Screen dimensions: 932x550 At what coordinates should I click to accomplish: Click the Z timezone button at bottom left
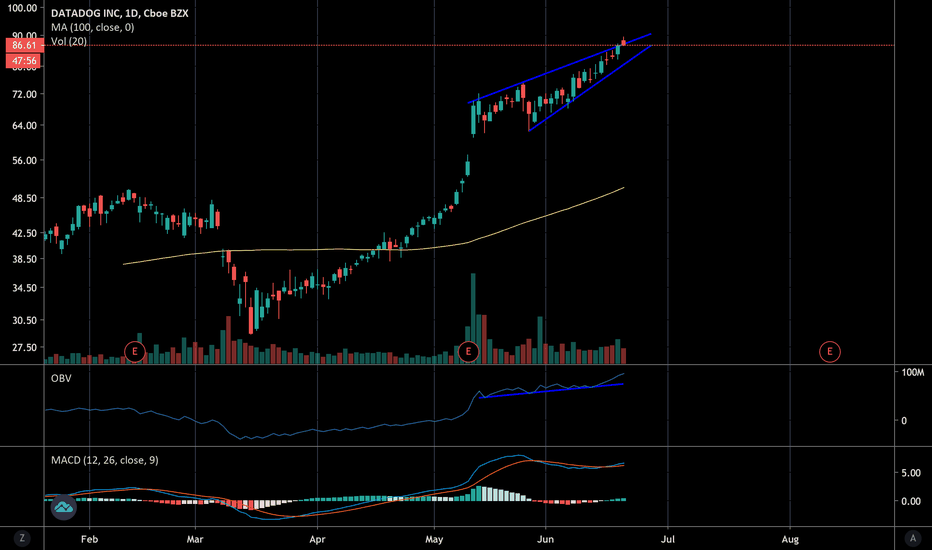point(22,538)
